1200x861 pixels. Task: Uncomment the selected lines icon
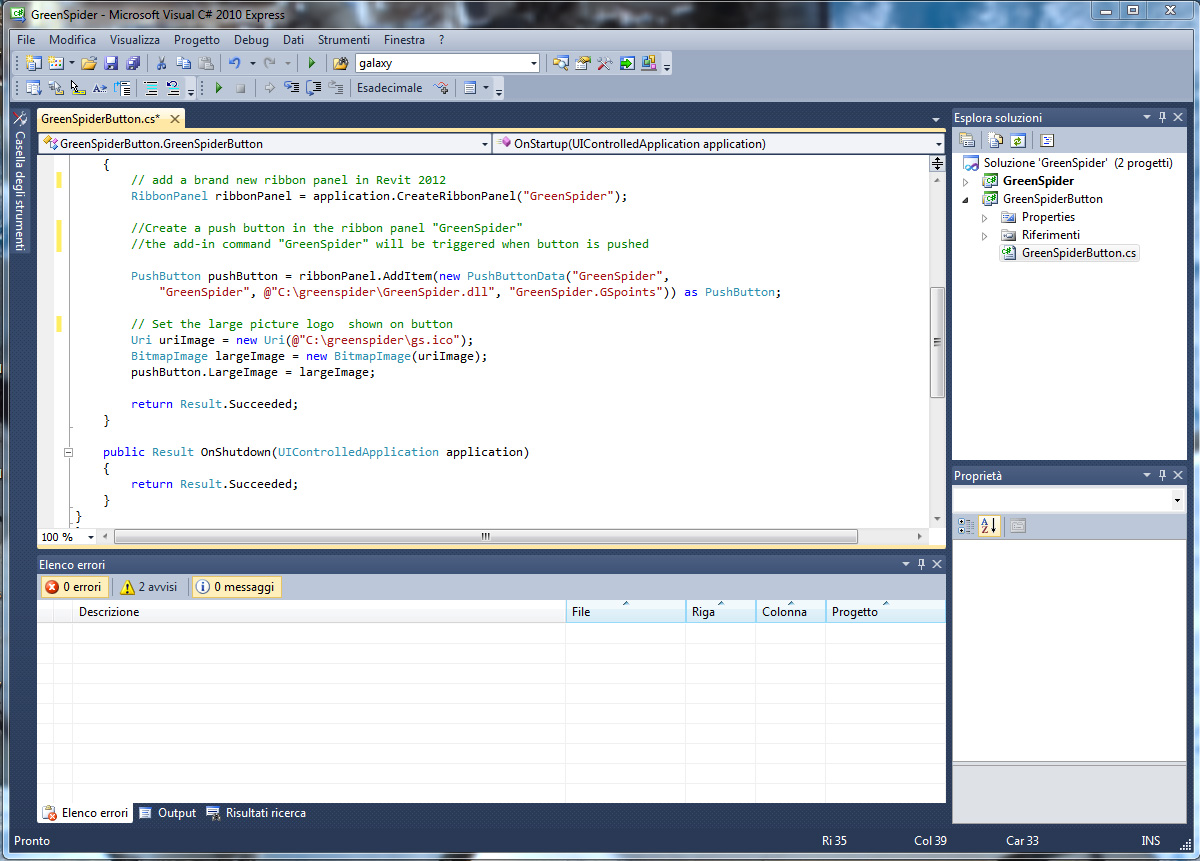click(x=173, y=88)
